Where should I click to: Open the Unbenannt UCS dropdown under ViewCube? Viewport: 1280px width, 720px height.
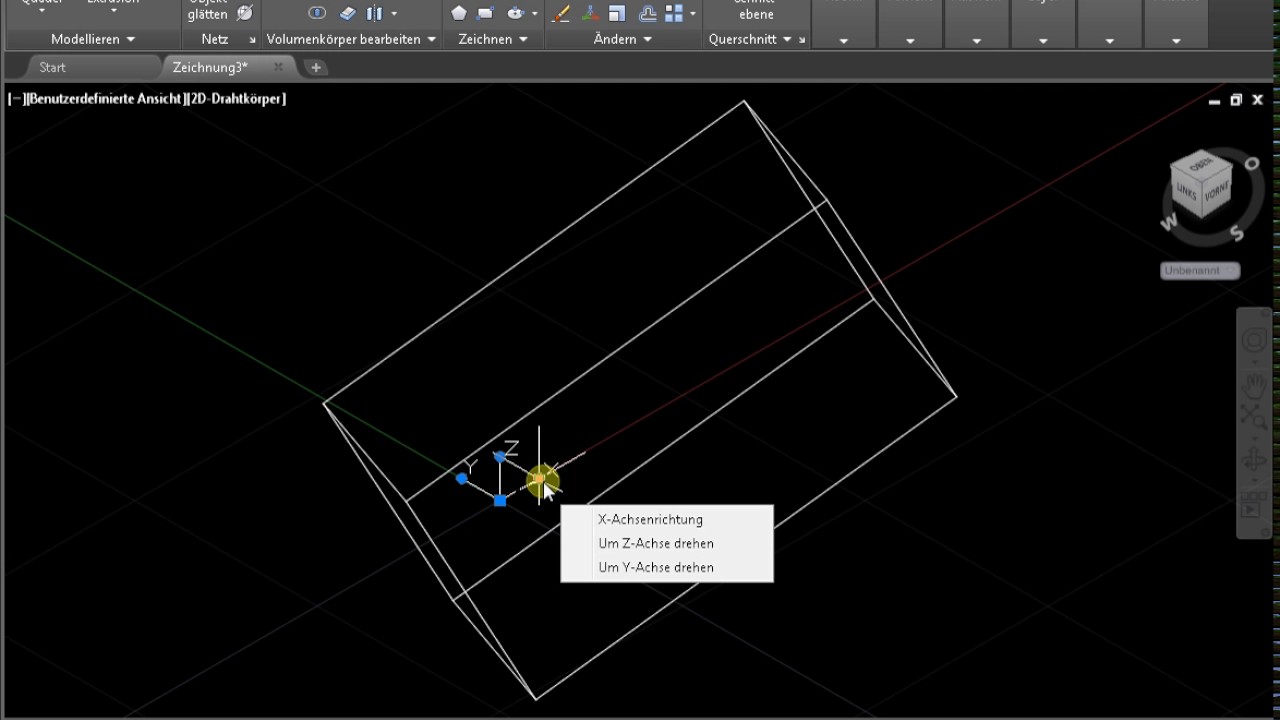coord(1200,270)
